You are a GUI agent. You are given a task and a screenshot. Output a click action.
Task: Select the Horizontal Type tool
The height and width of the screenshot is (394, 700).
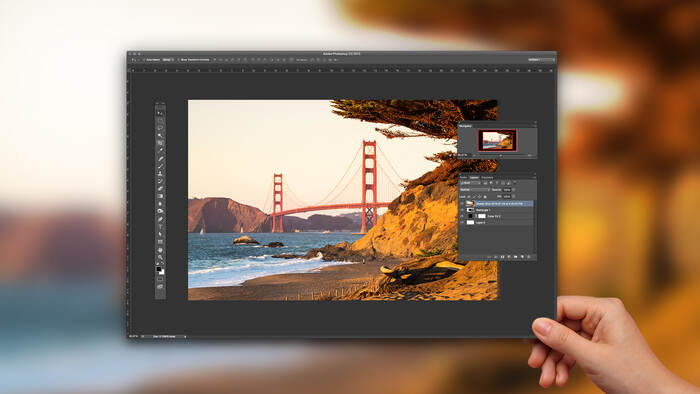[x=160, y=226]
